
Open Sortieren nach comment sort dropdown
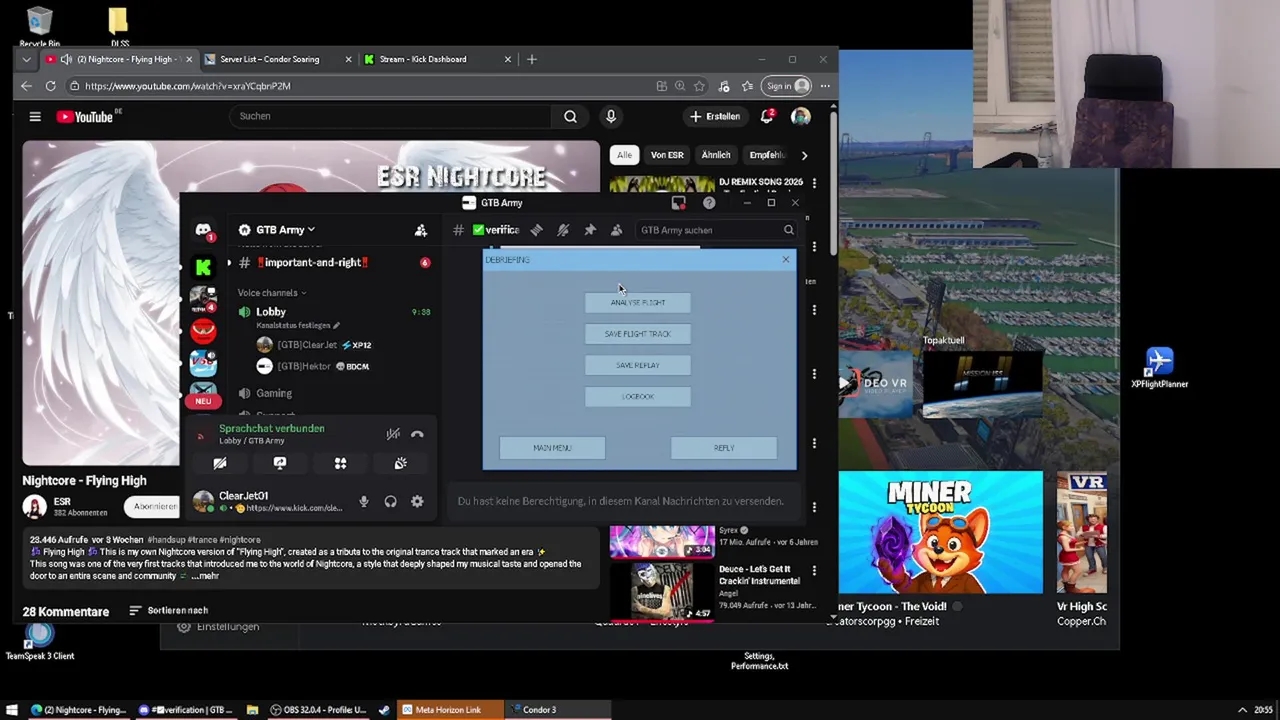(169, 610)
